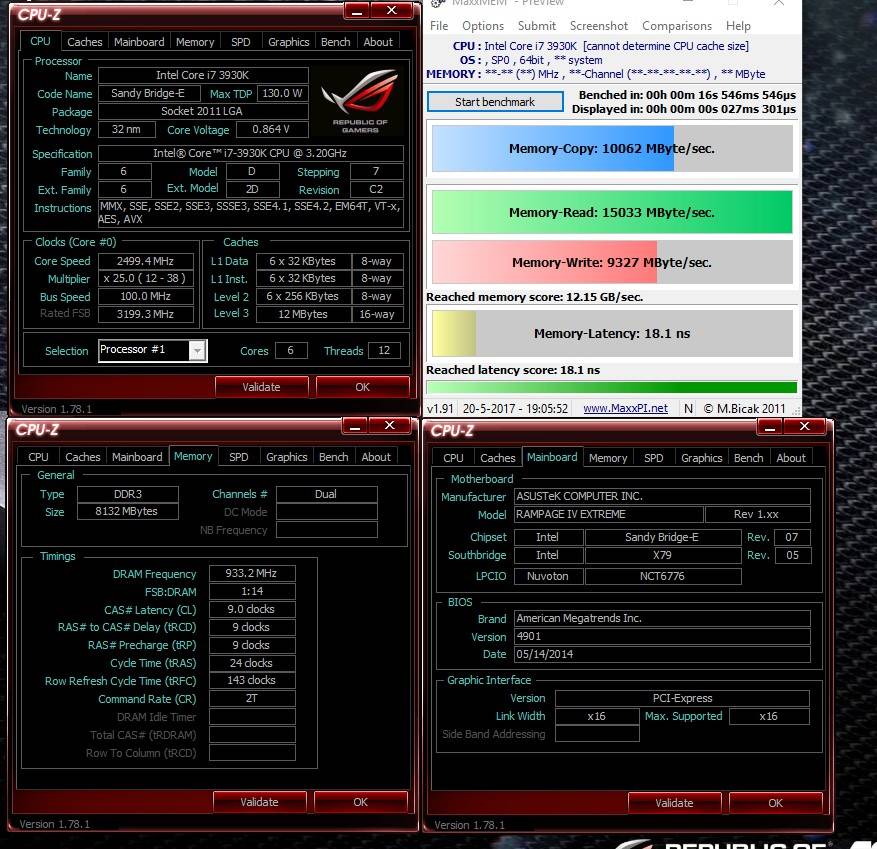Open CPU tab in Memory CPU-Z window
The width and height of the screenshot is (877, 849).
coord(38,457)
